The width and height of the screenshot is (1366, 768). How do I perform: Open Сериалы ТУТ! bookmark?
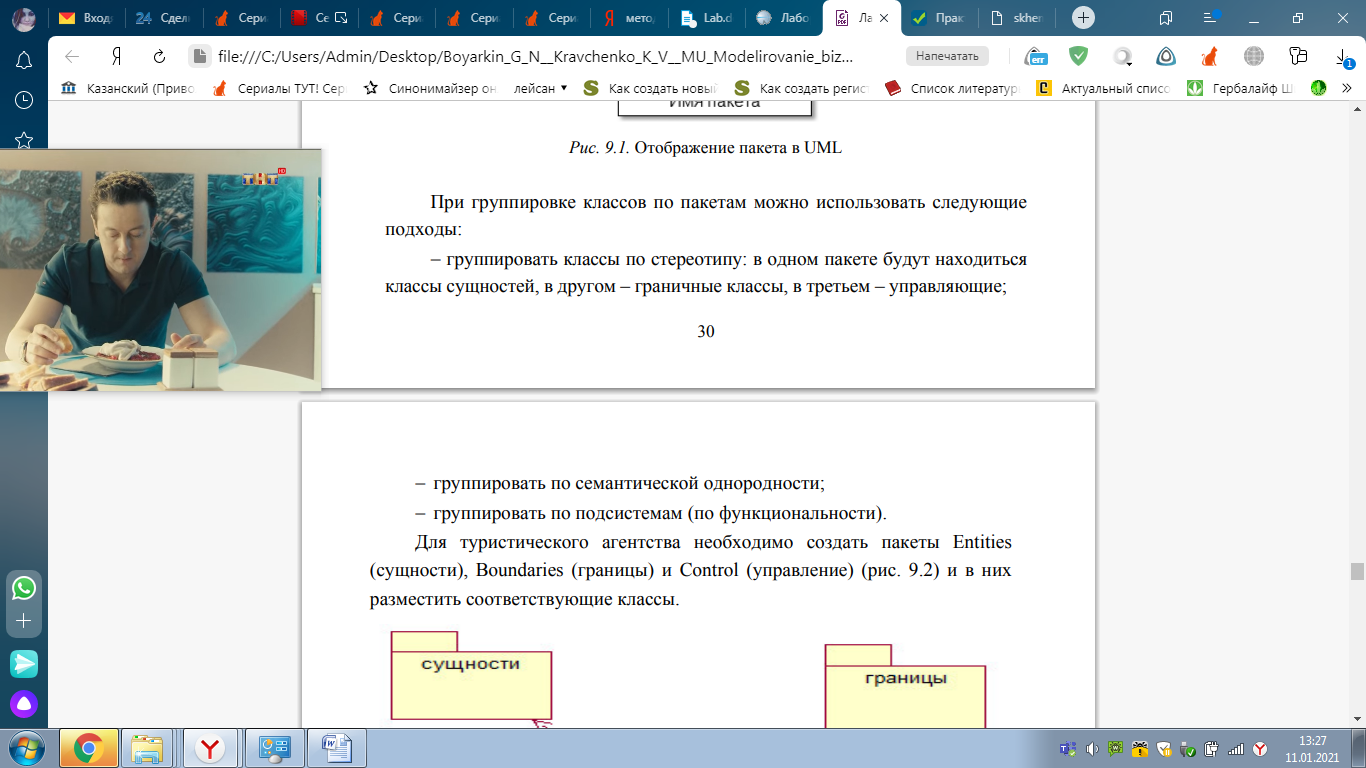278,88
